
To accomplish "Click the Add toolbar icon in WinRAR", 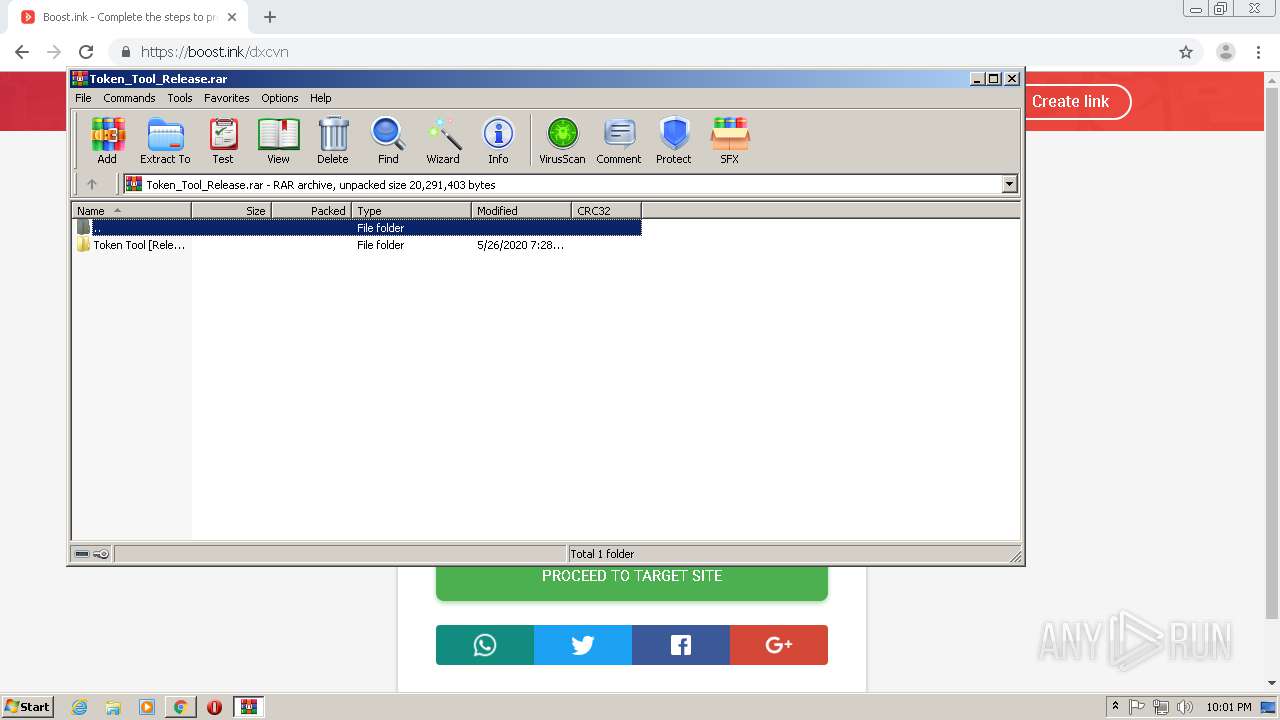I will pos(107,140).
